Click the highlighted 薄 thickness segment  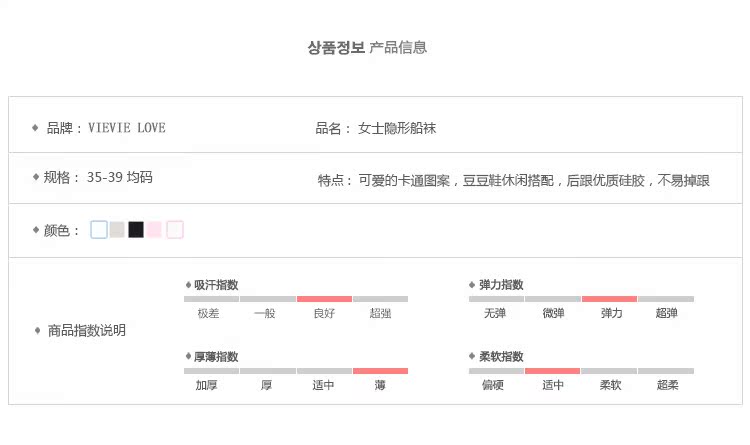(x=380, y=370)
